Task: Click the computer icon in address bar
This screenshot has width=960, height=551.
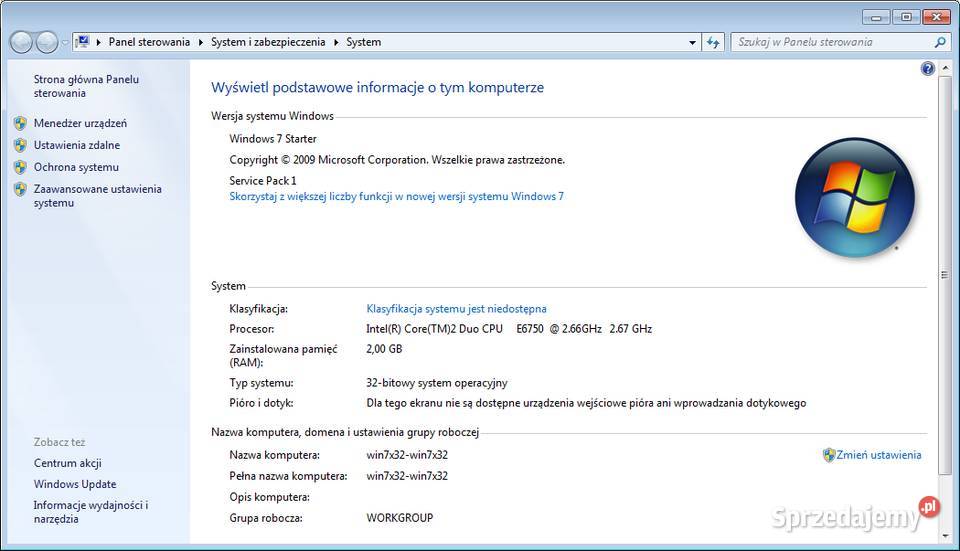Action: pyautogui.click(x=82, y=42)
